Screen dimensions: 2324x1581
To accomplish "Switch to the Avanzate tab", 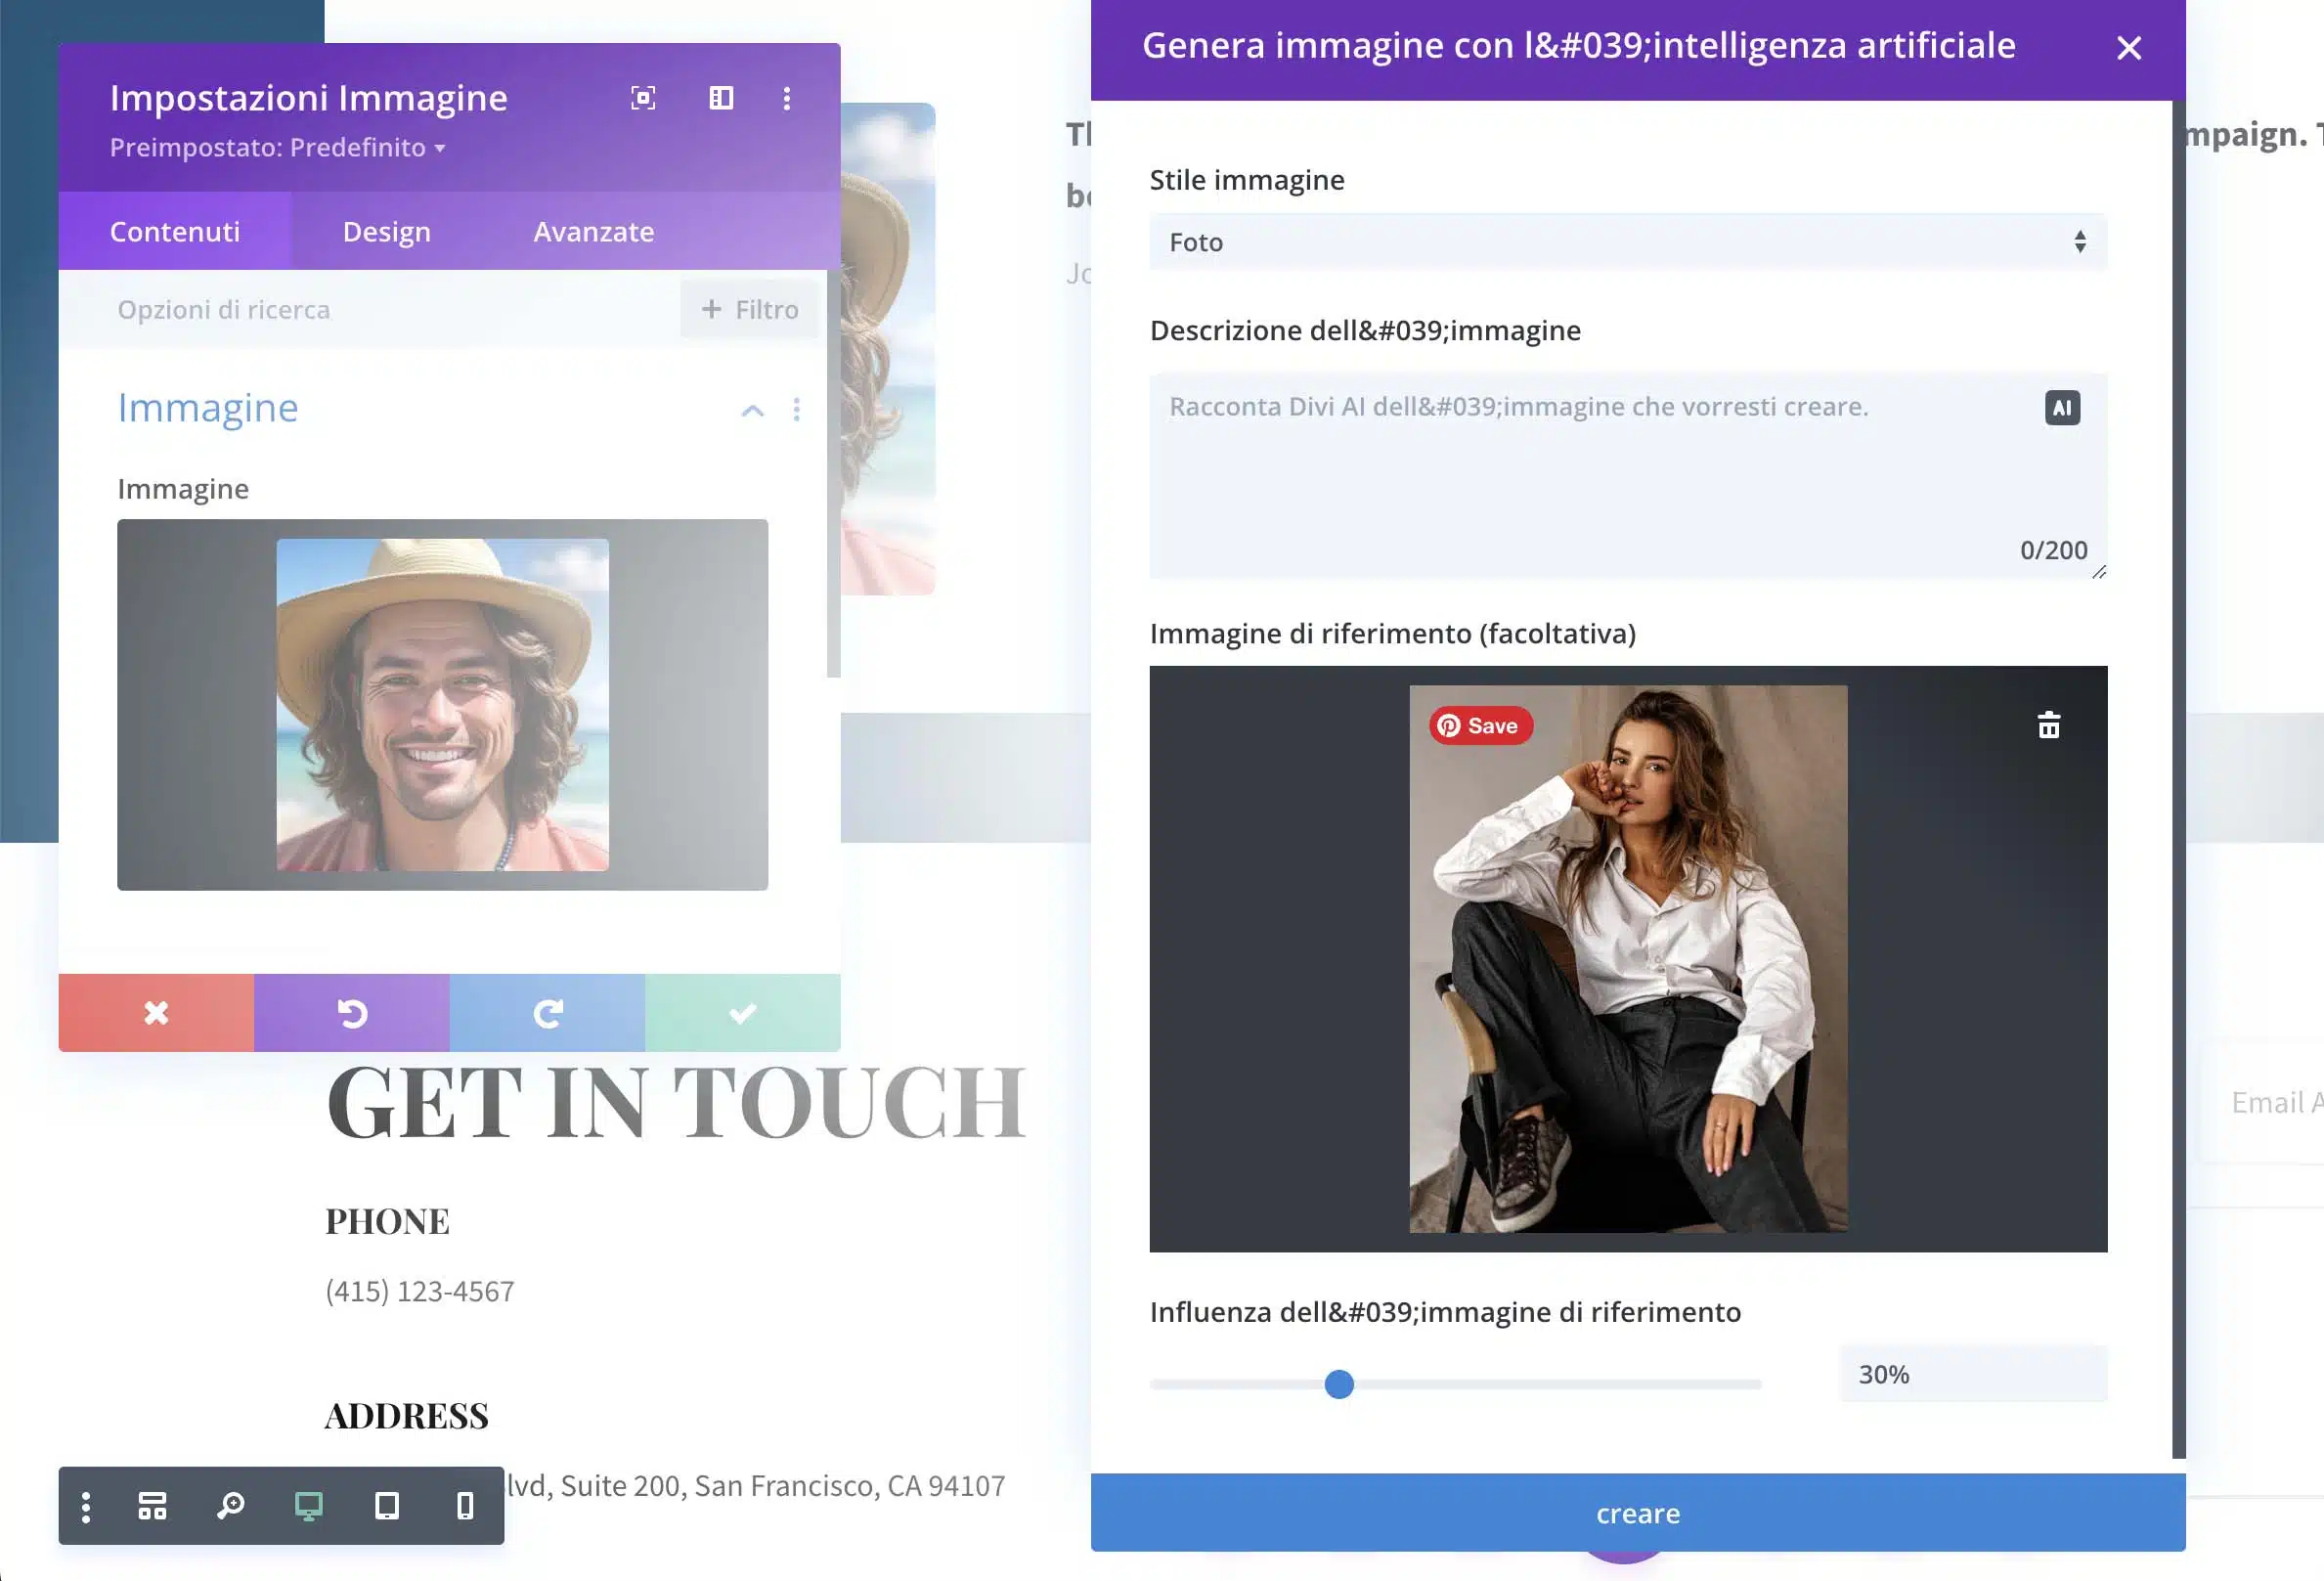I will [x=593, y=231].
